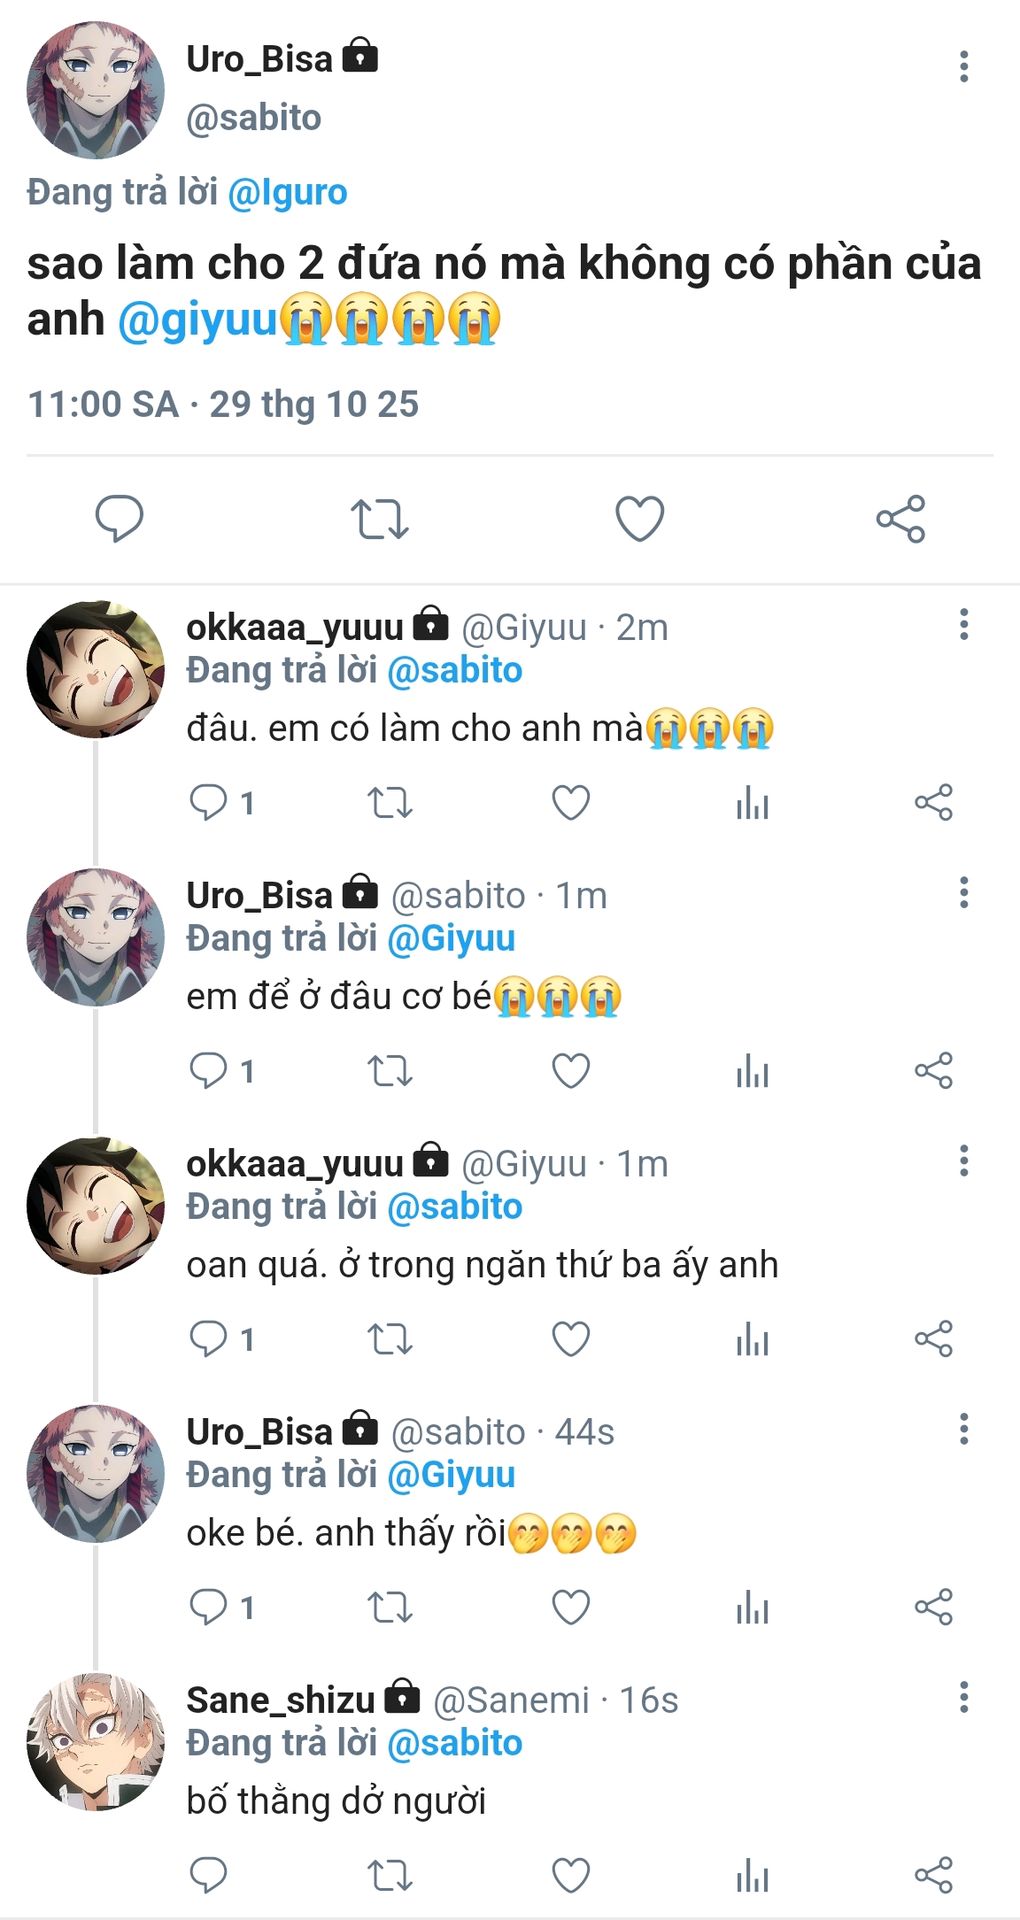The height and width of the screenshot is (1920, 1020).
Task: Retweet the "oan quá" reply by okkaaa_yuuu
Action: [x=389, y=1339]
